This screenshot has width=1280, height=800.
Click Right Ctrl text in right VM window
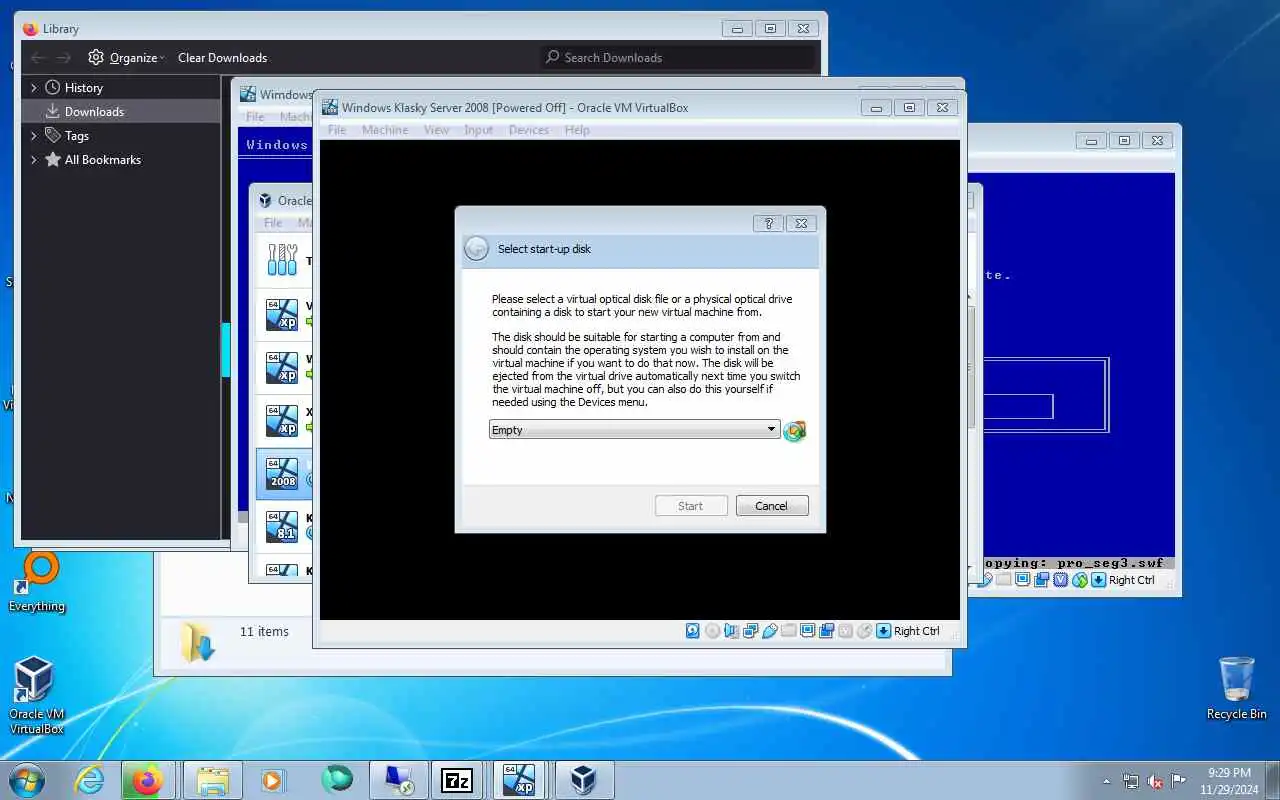(x=1132, y=580)
